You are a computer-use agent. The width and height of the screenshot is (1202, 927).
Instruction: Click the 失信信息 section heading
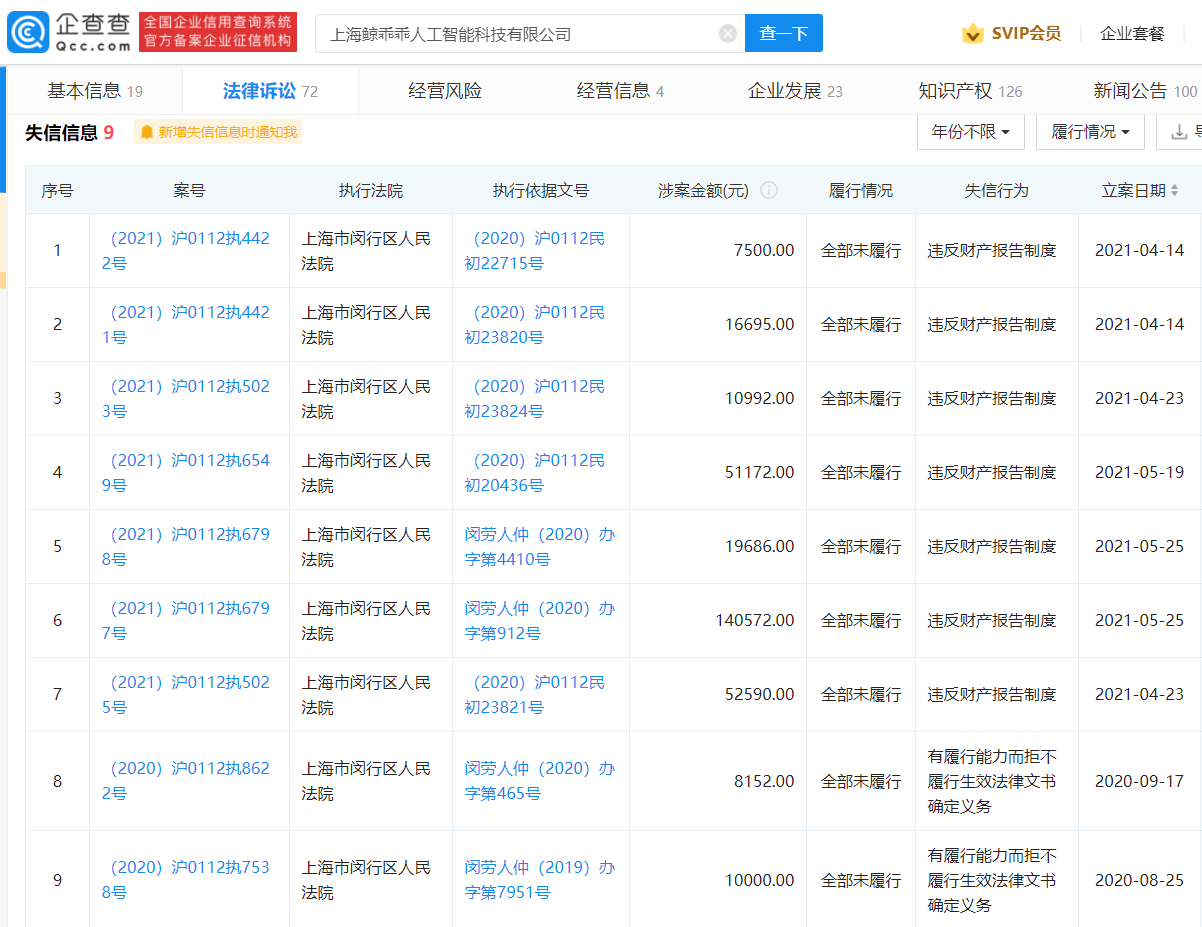coord(61,132)
